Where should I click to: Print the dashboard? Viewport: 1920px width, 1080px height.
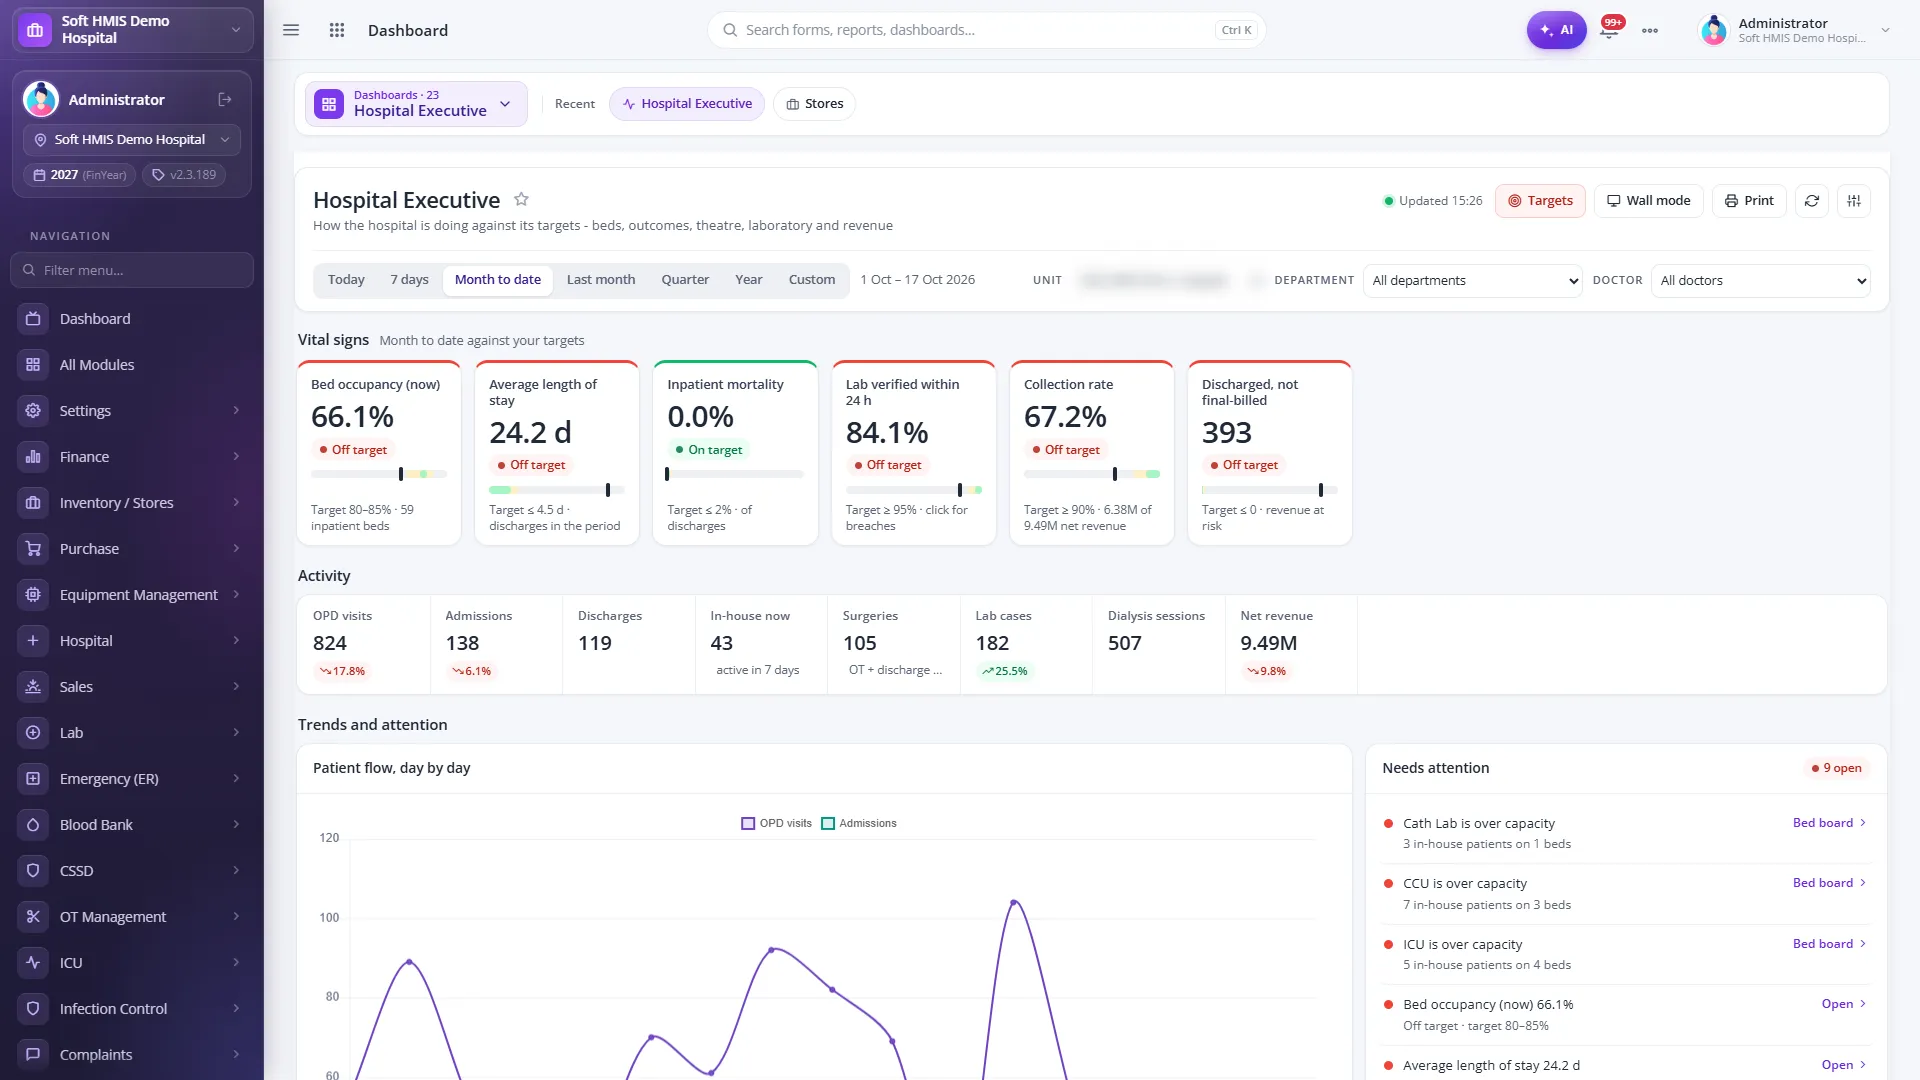point(1749,201)
